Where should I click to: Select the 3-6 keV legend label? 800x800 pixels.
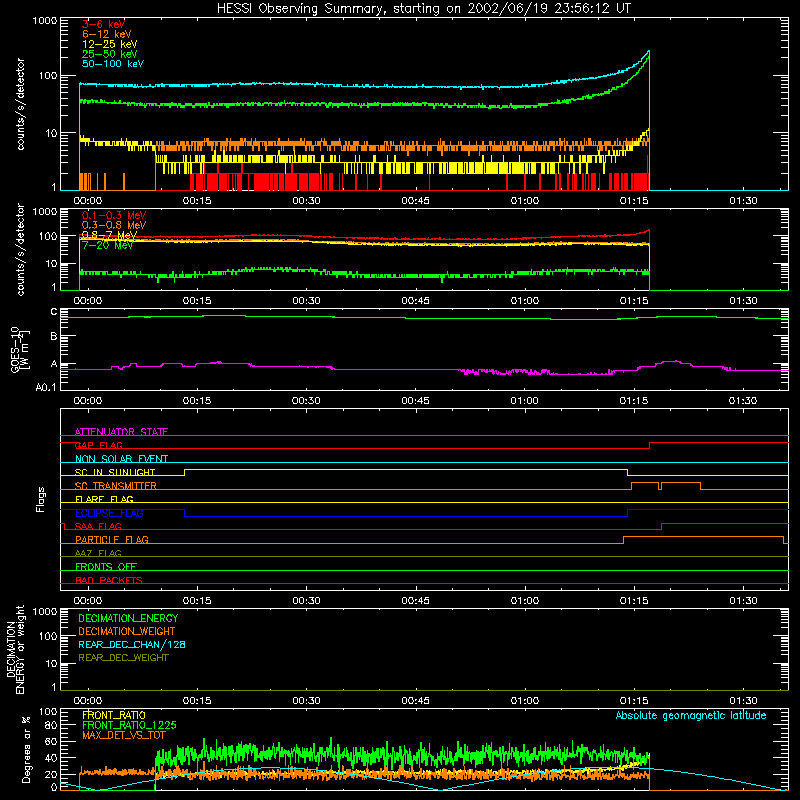[104, 24]
